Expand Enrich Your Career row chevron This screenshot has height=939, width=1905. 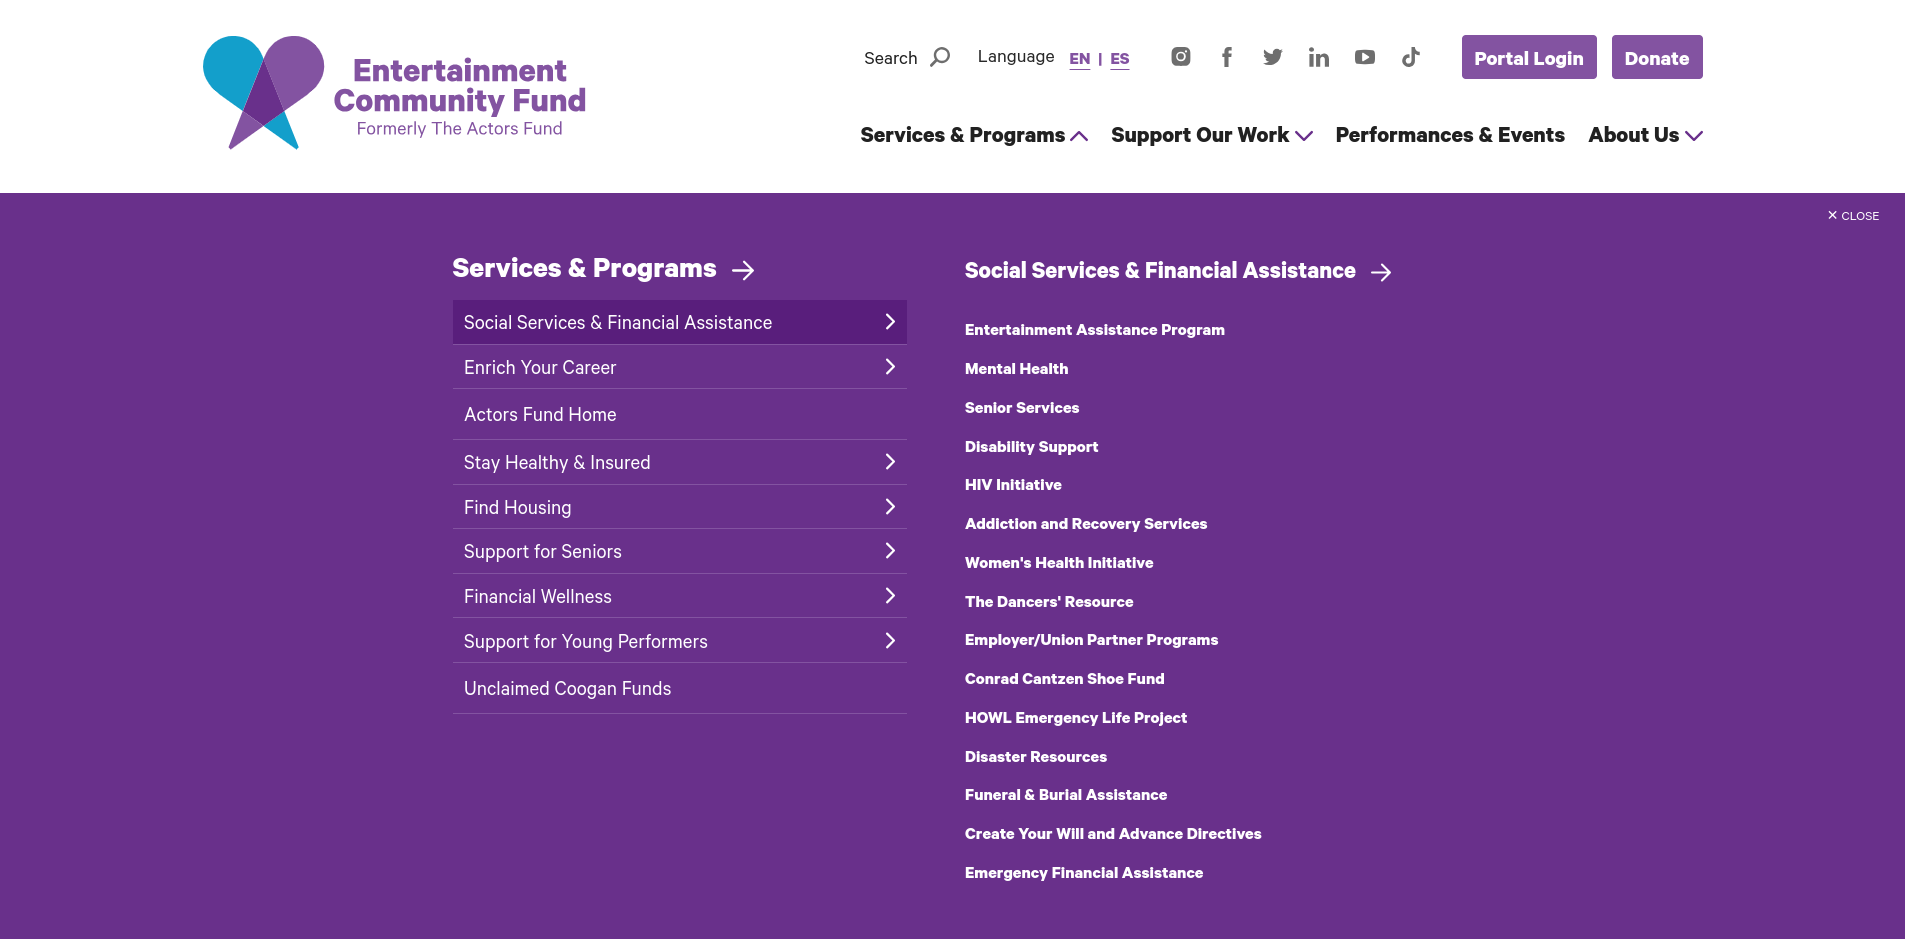890,367
